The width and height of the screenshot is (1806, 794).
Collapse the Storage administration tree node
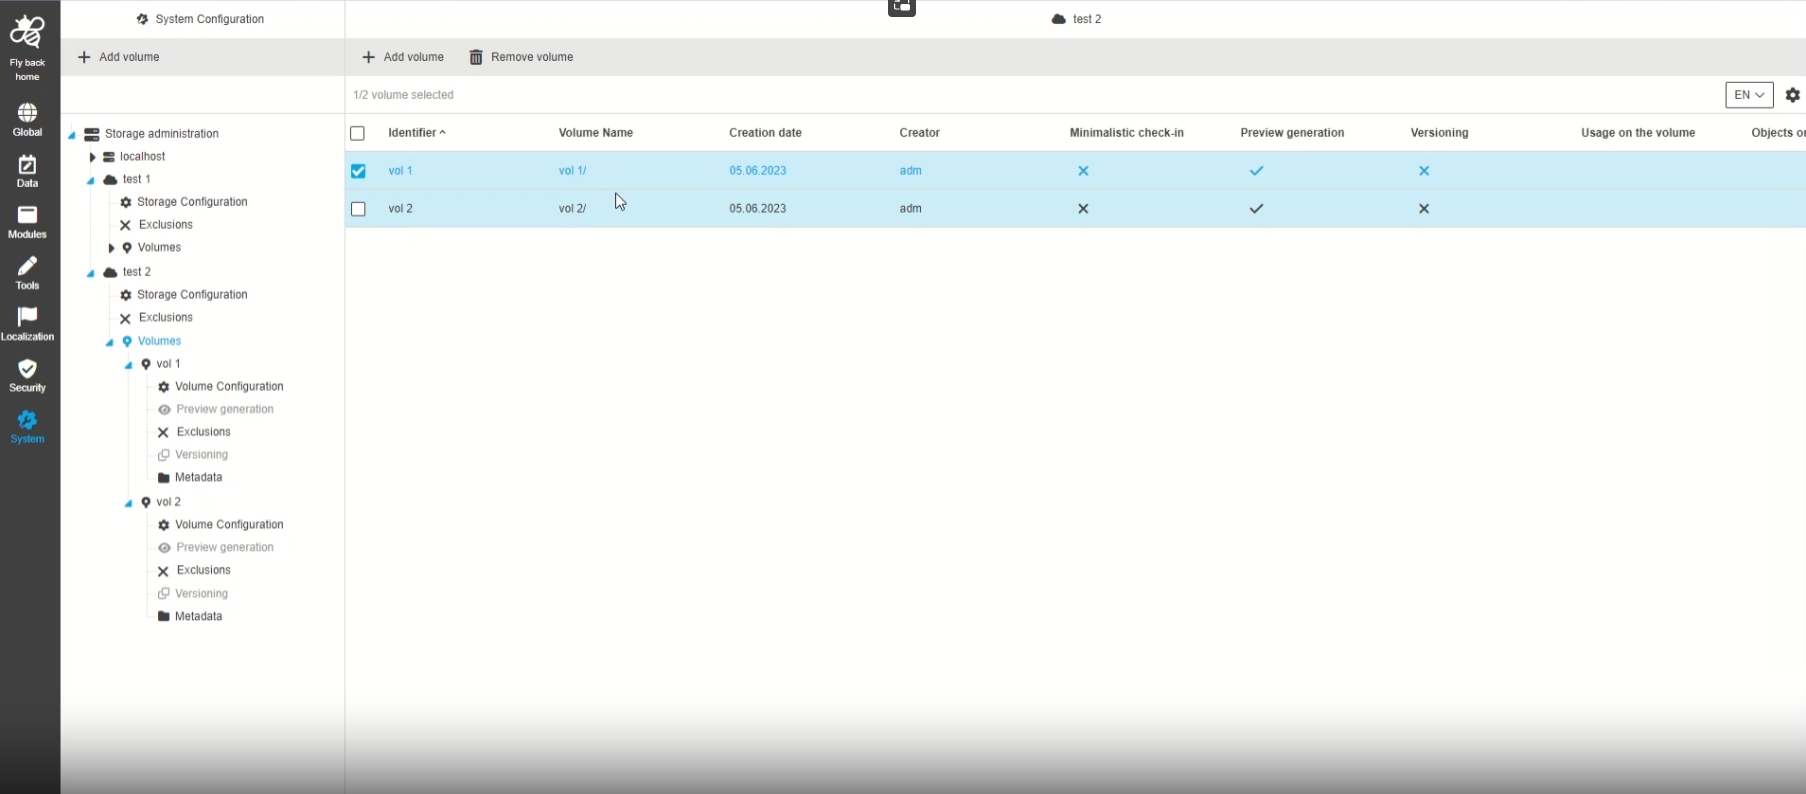click(72, 135)
